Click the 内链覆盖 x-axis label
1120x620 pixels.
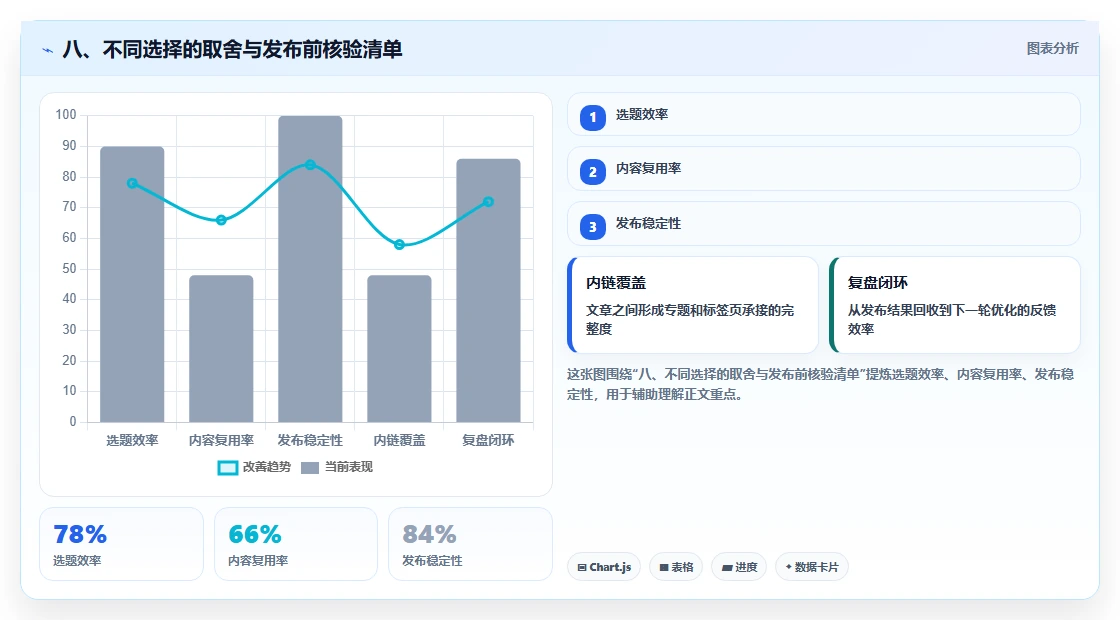[x=399, y=441]
